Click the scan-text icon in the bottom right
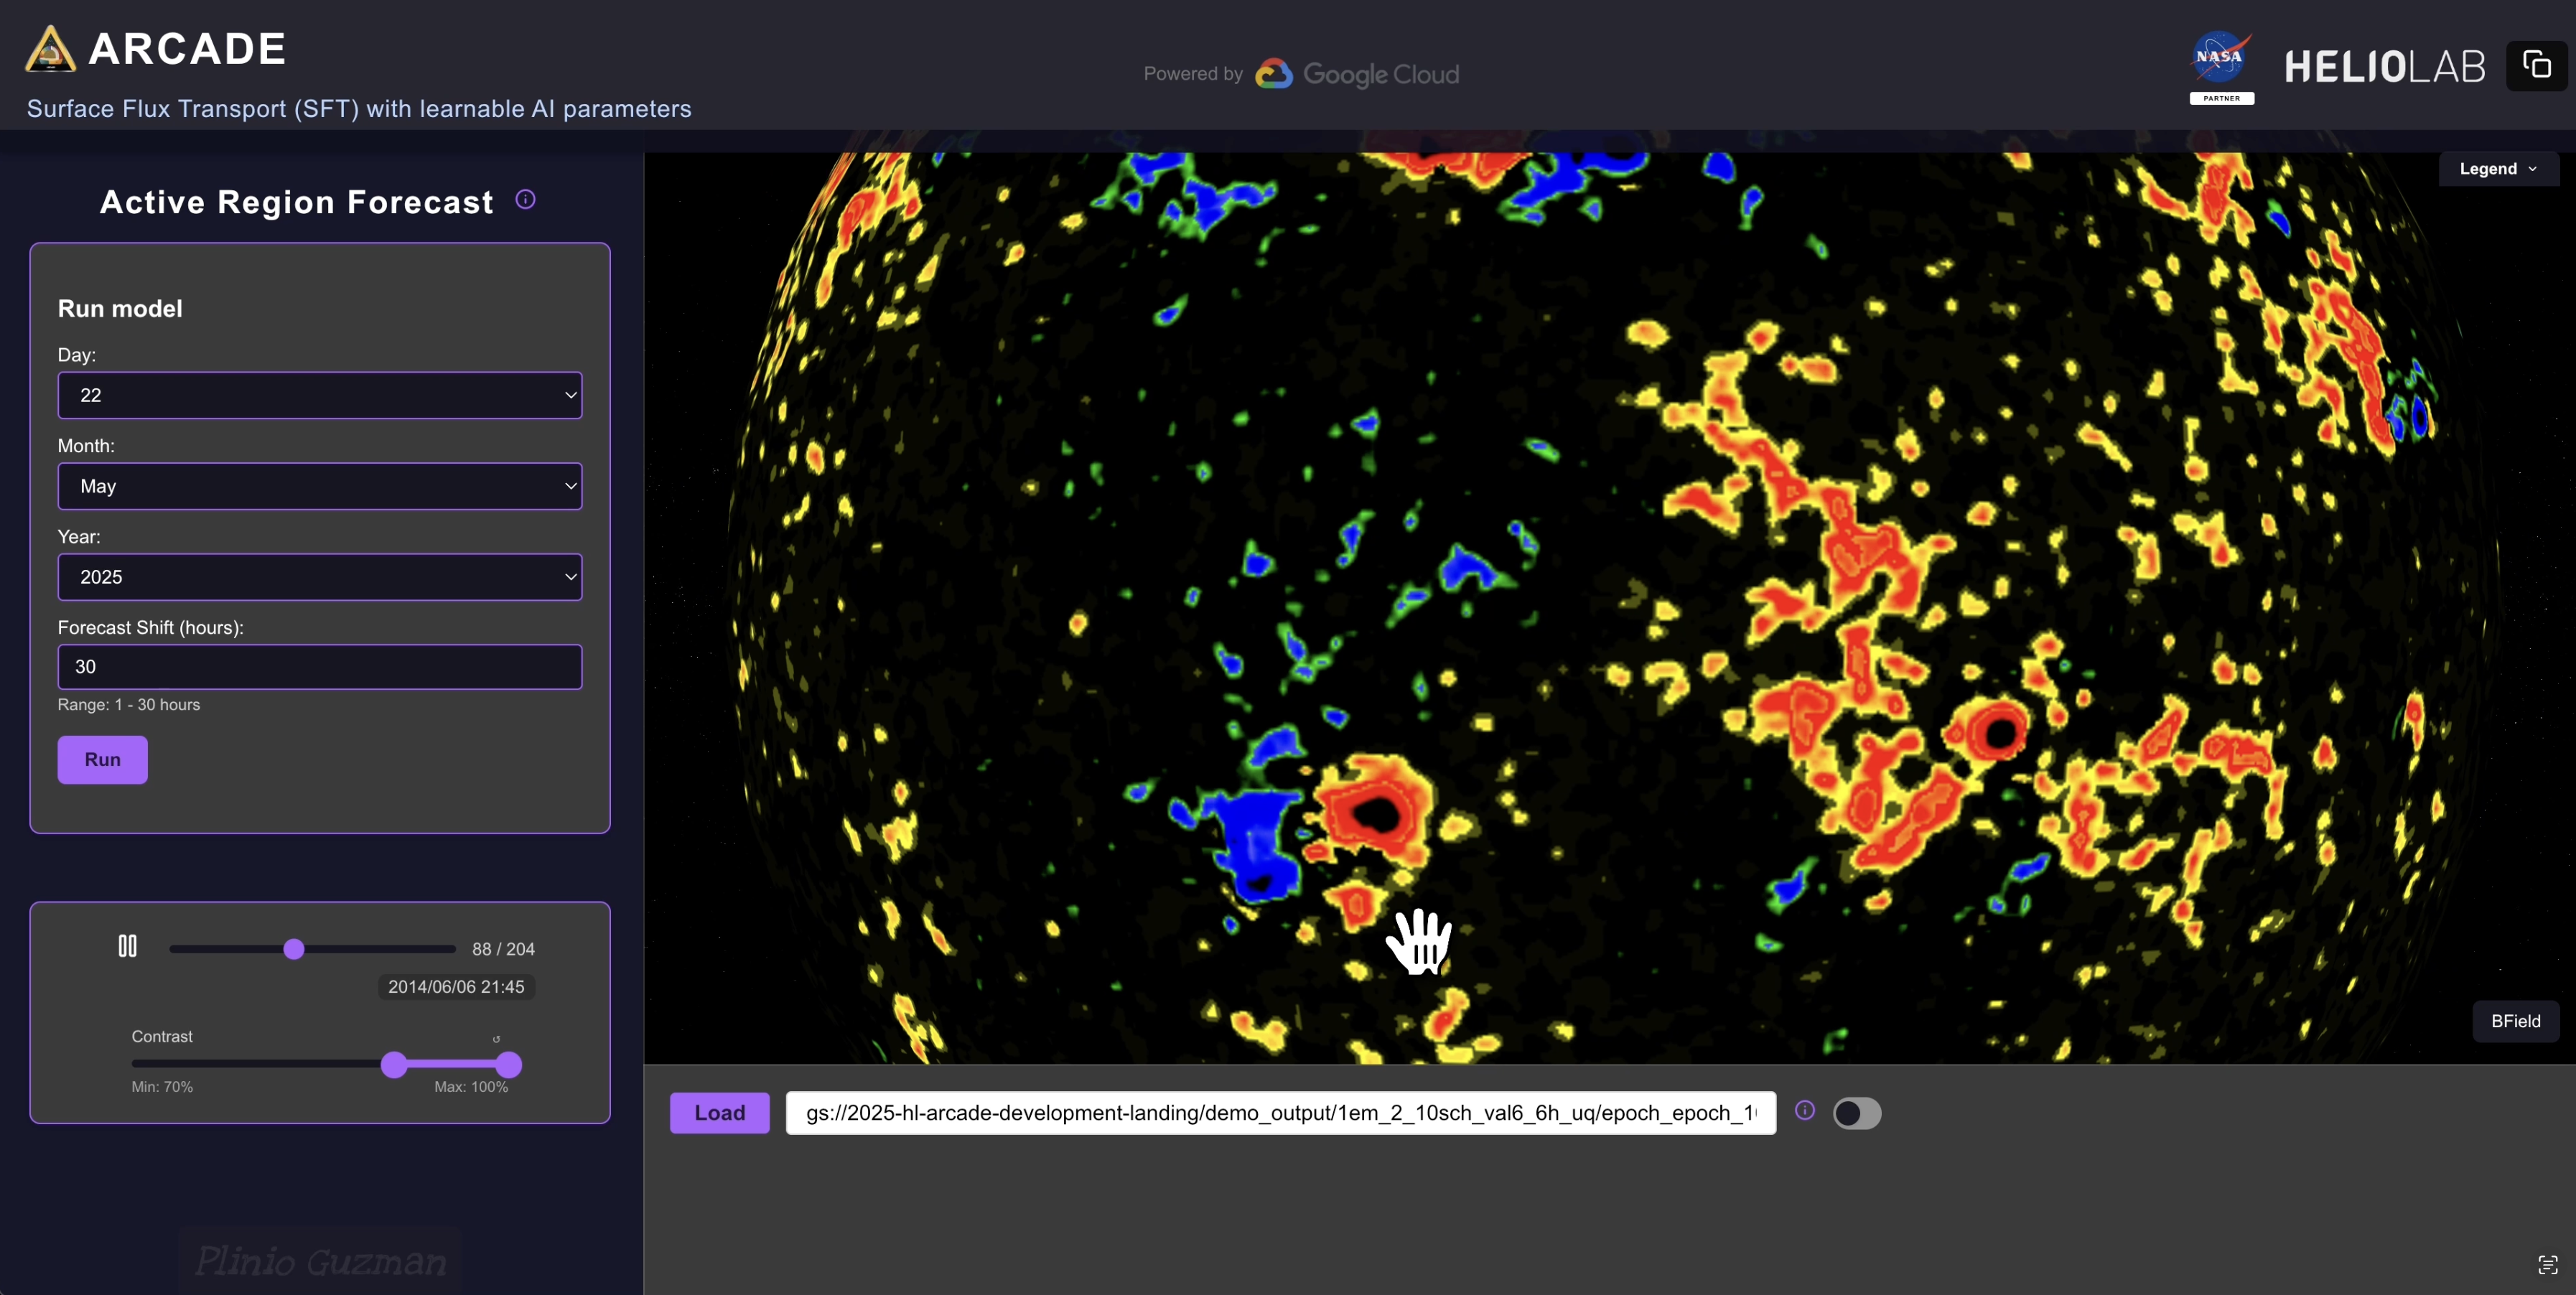The image size is (2576, 1295). click(2548, 1265)
